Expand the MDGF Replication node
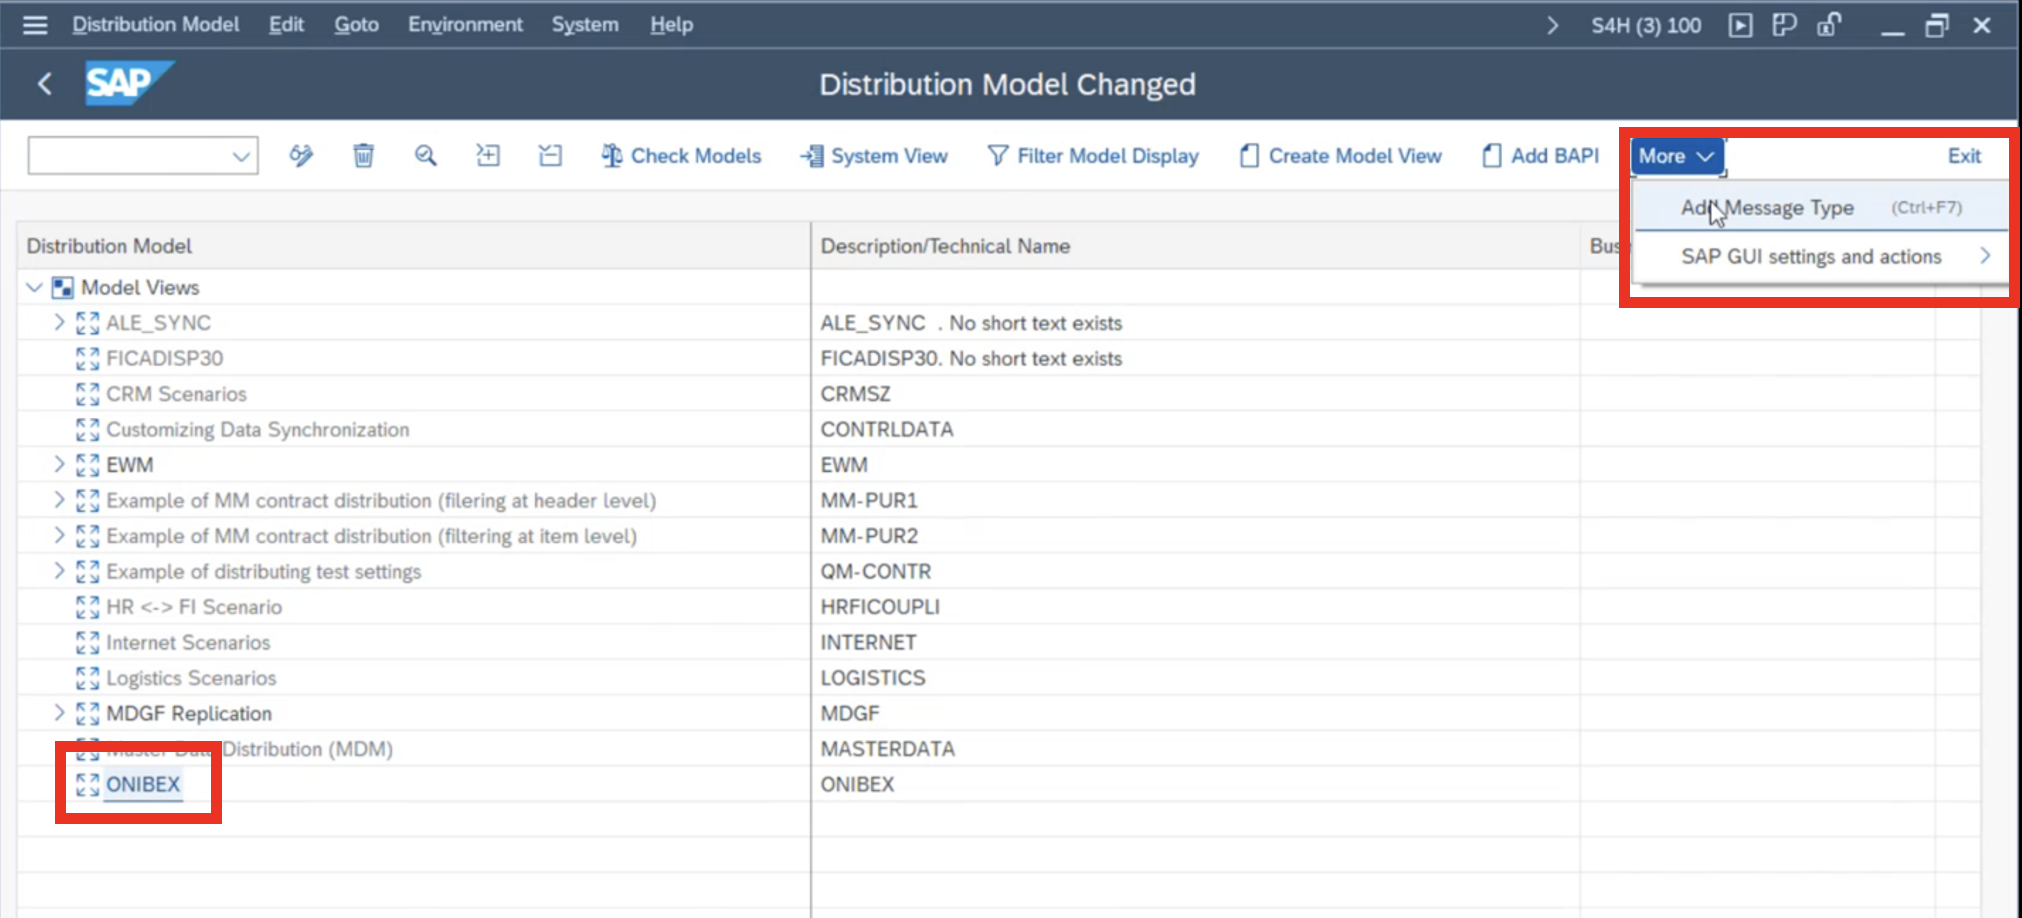Image resolution: width=2022 pixels, height=918 pixels. 59,713
